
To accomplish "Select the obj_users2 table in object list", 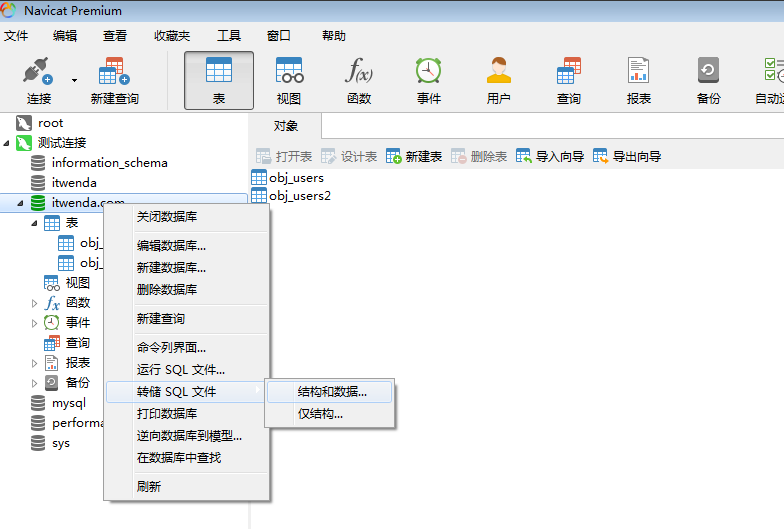I will click(299, 196).
